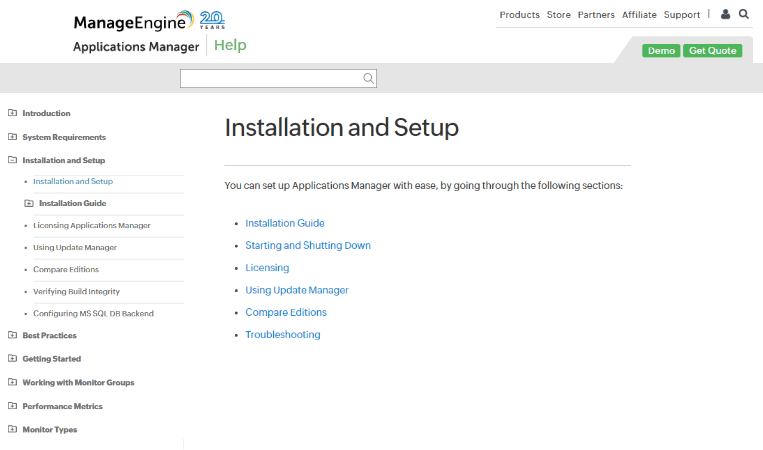Expand the Getting Started tree node
This screenshot has height=450, width=763.
[x=13, y=359]
